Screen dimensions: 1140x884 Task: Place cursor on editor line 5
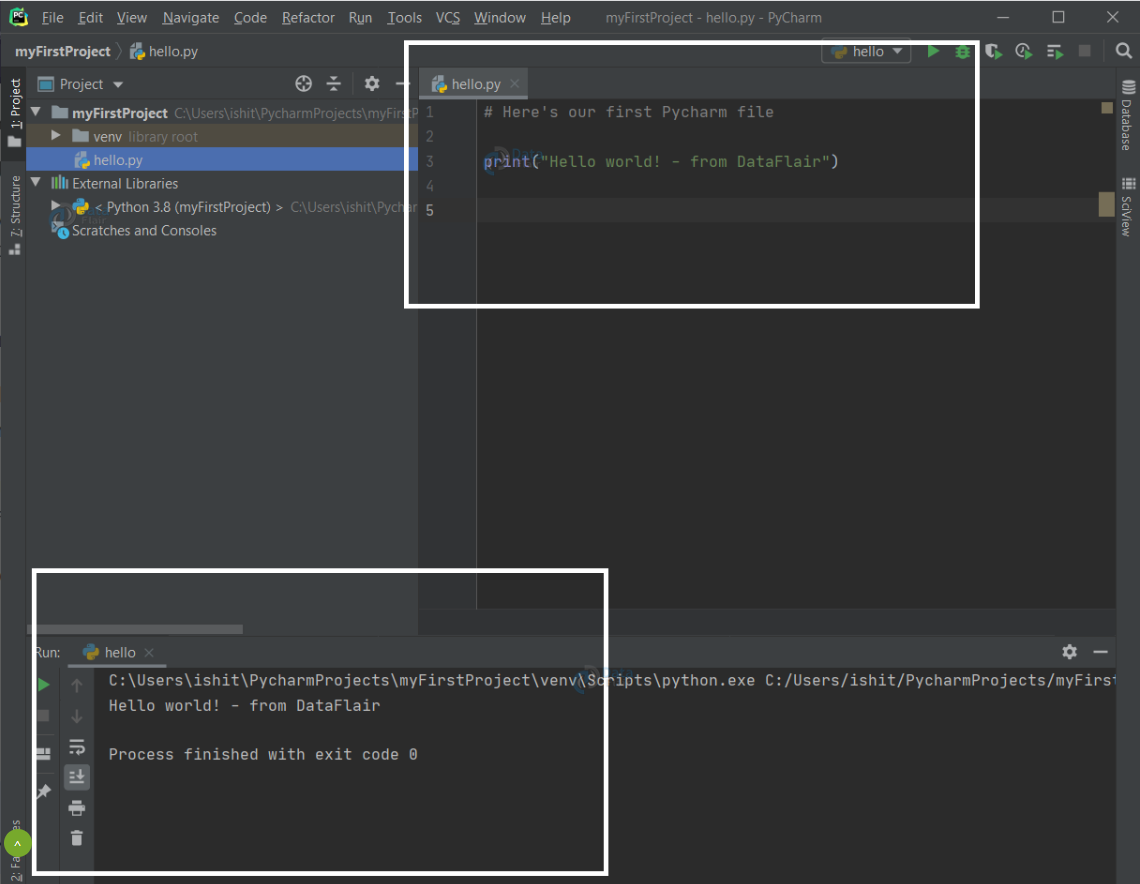788,209
